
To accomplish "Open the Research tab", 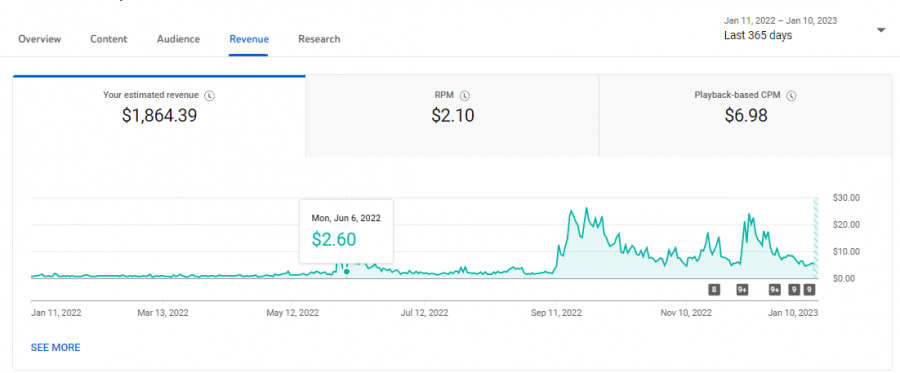I will (x=319, y=39).
